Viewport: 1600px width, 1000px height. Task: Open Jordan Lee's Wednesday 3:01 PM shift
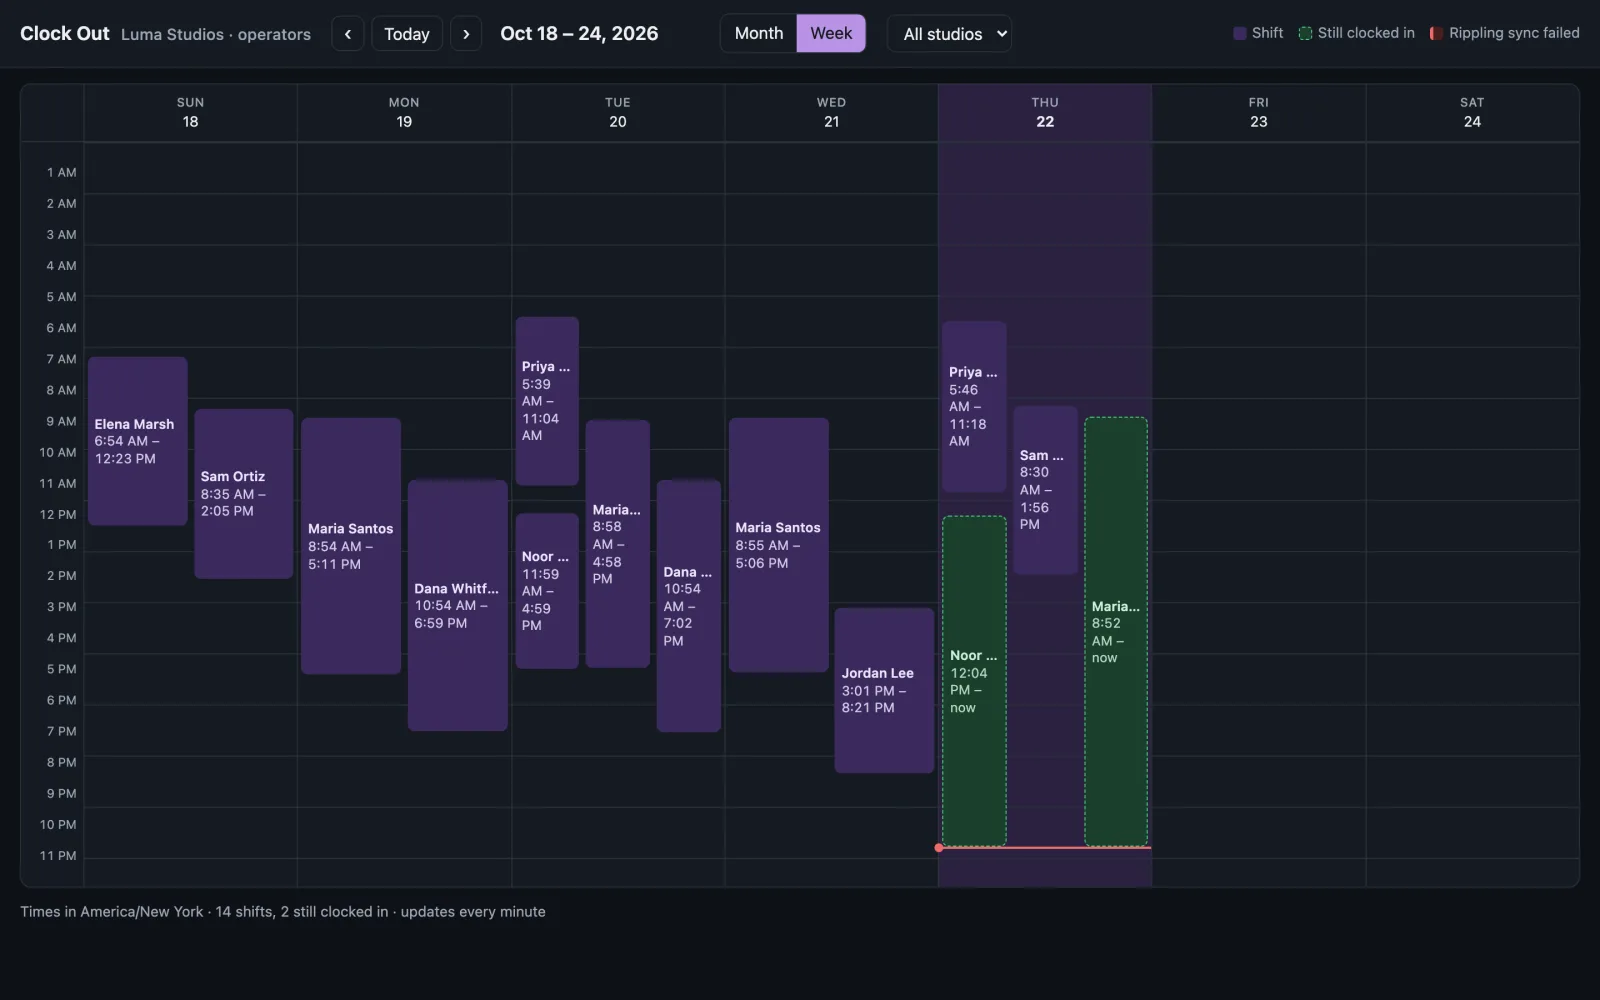point(884,690)
